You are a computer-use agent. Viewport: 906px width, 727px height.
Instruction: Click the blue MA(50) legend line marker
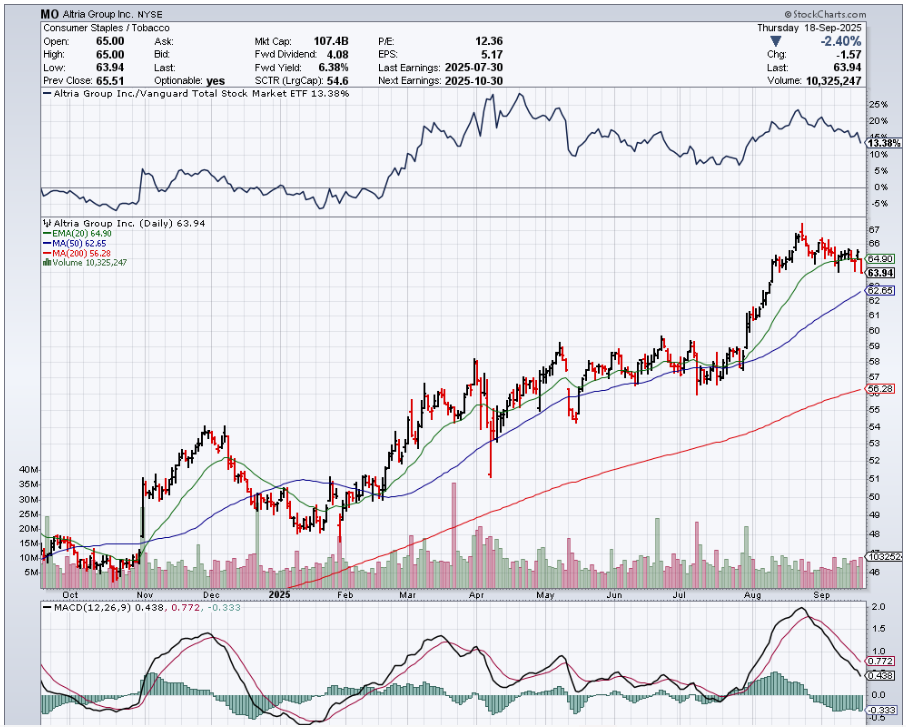click(47, 243)
